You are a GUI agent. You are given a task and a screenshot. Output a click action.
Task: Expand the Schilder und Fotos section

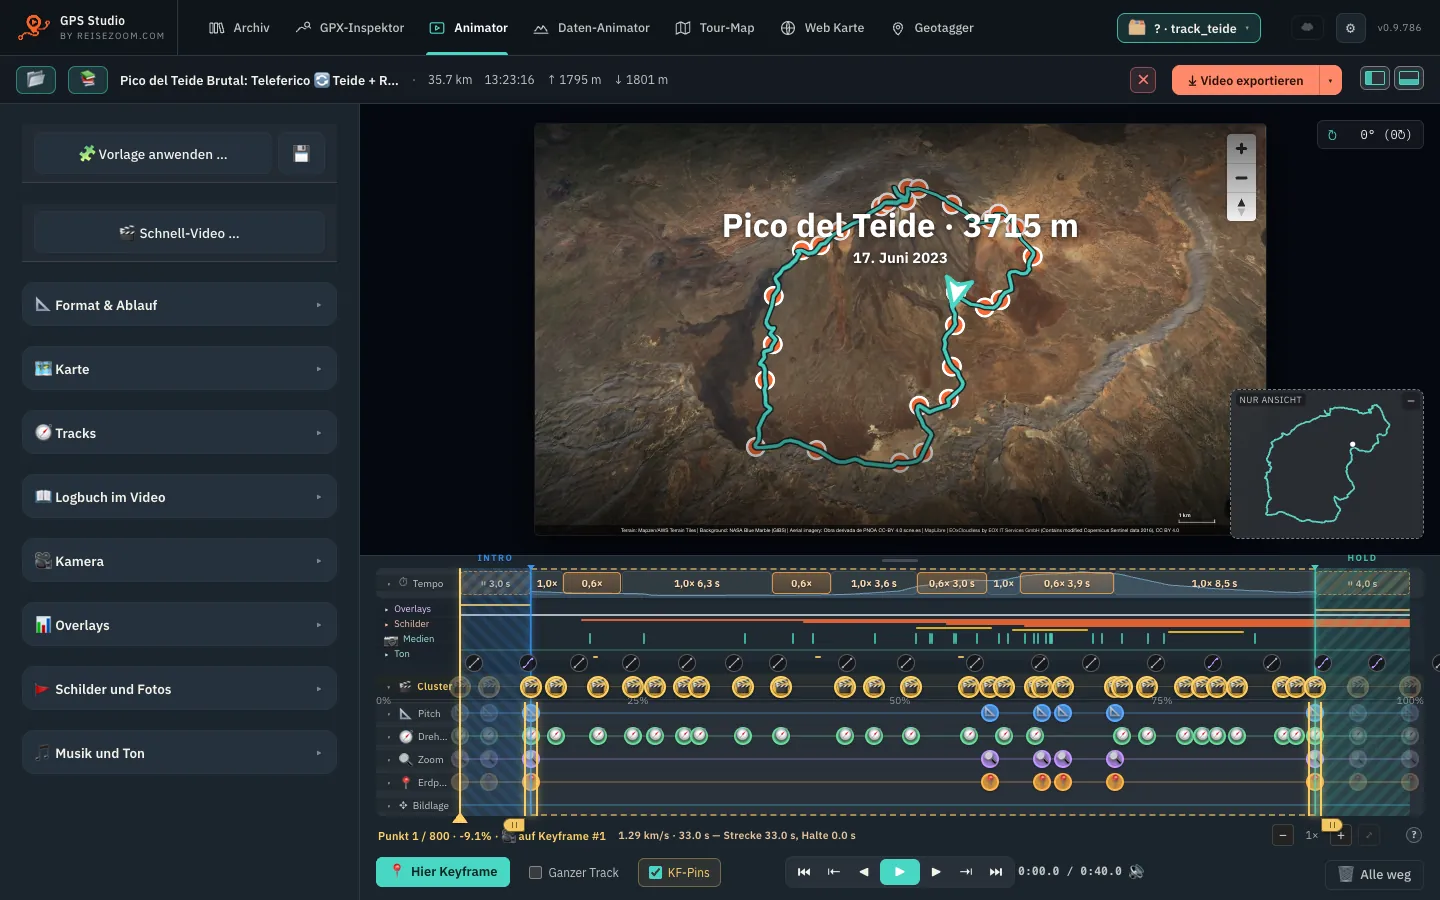click(179, 689)
